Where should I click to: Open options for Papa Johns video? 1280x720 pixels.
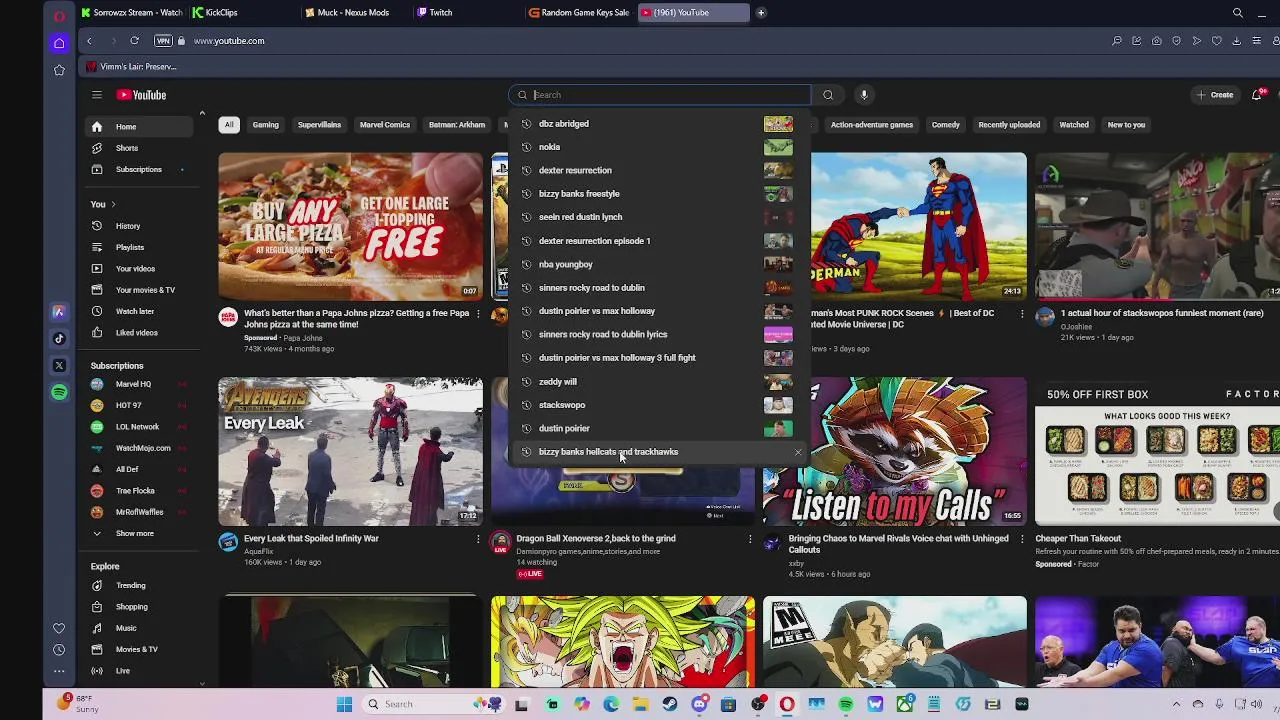click(x=477, y=314)
